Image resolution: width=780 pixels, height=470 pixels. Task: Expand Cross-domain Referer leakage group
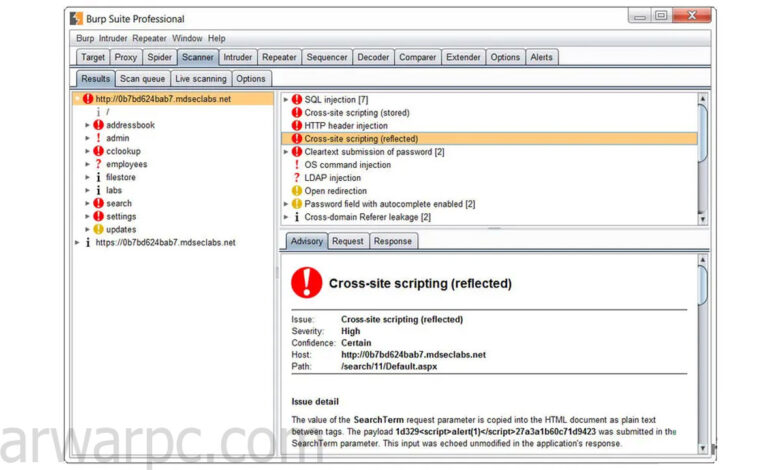tap(286, 217)
